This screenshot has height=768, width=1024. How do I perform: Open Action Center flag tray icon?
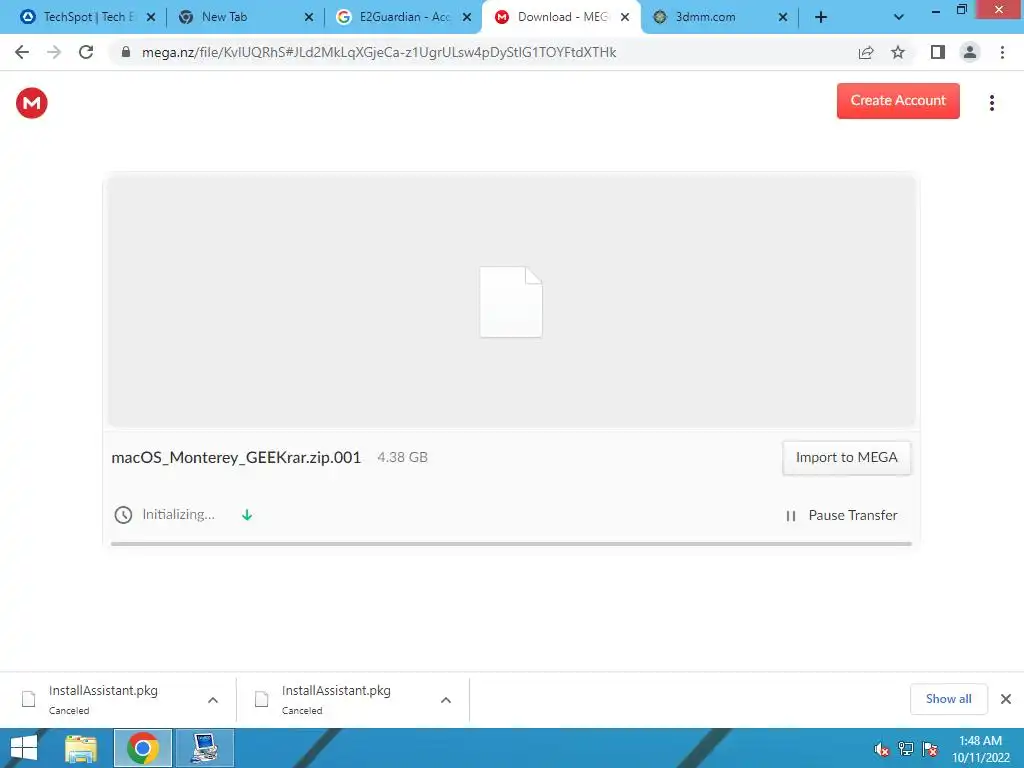(x=930, y=749)
